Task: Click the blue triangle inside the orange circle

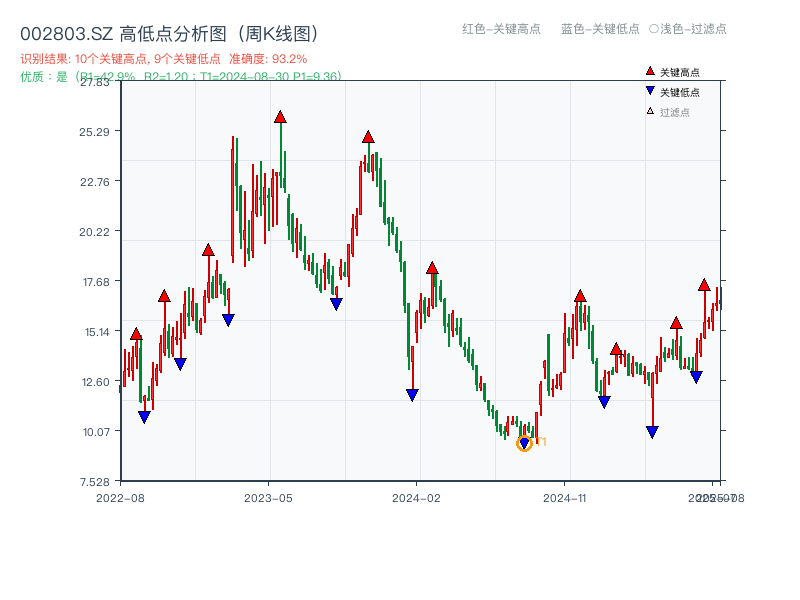Action: tap(524, 443)
